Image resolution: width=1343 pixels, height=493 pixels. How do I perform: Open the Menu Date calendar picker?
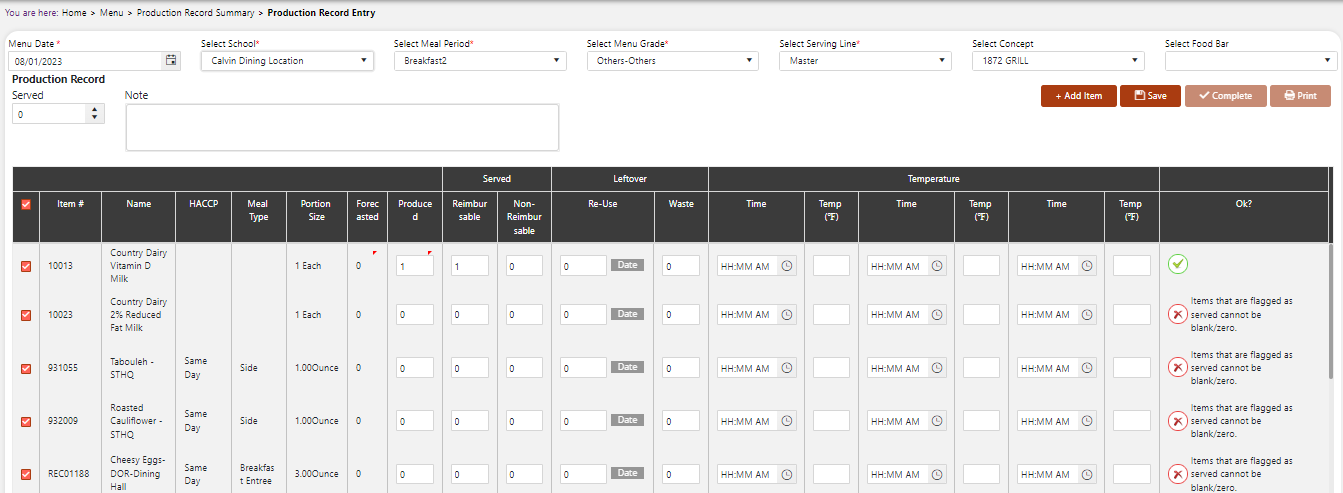171,61
